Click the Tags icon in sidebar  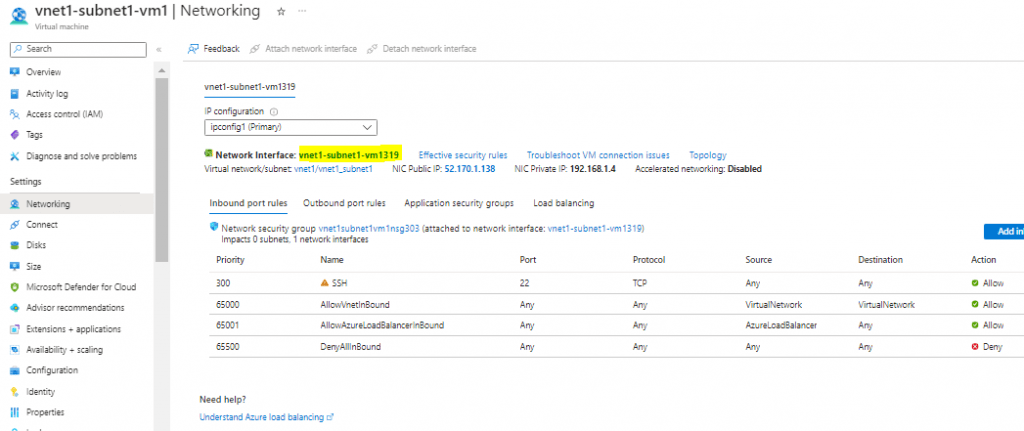click(15, 135)
